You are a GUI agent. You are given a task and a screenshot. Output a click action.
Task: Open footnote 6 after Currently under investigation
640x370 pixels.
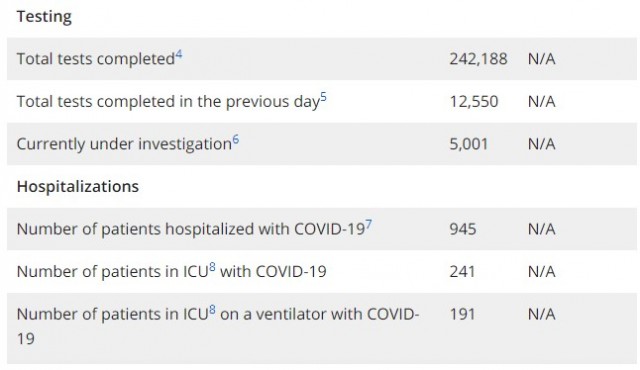click(236, 140)
